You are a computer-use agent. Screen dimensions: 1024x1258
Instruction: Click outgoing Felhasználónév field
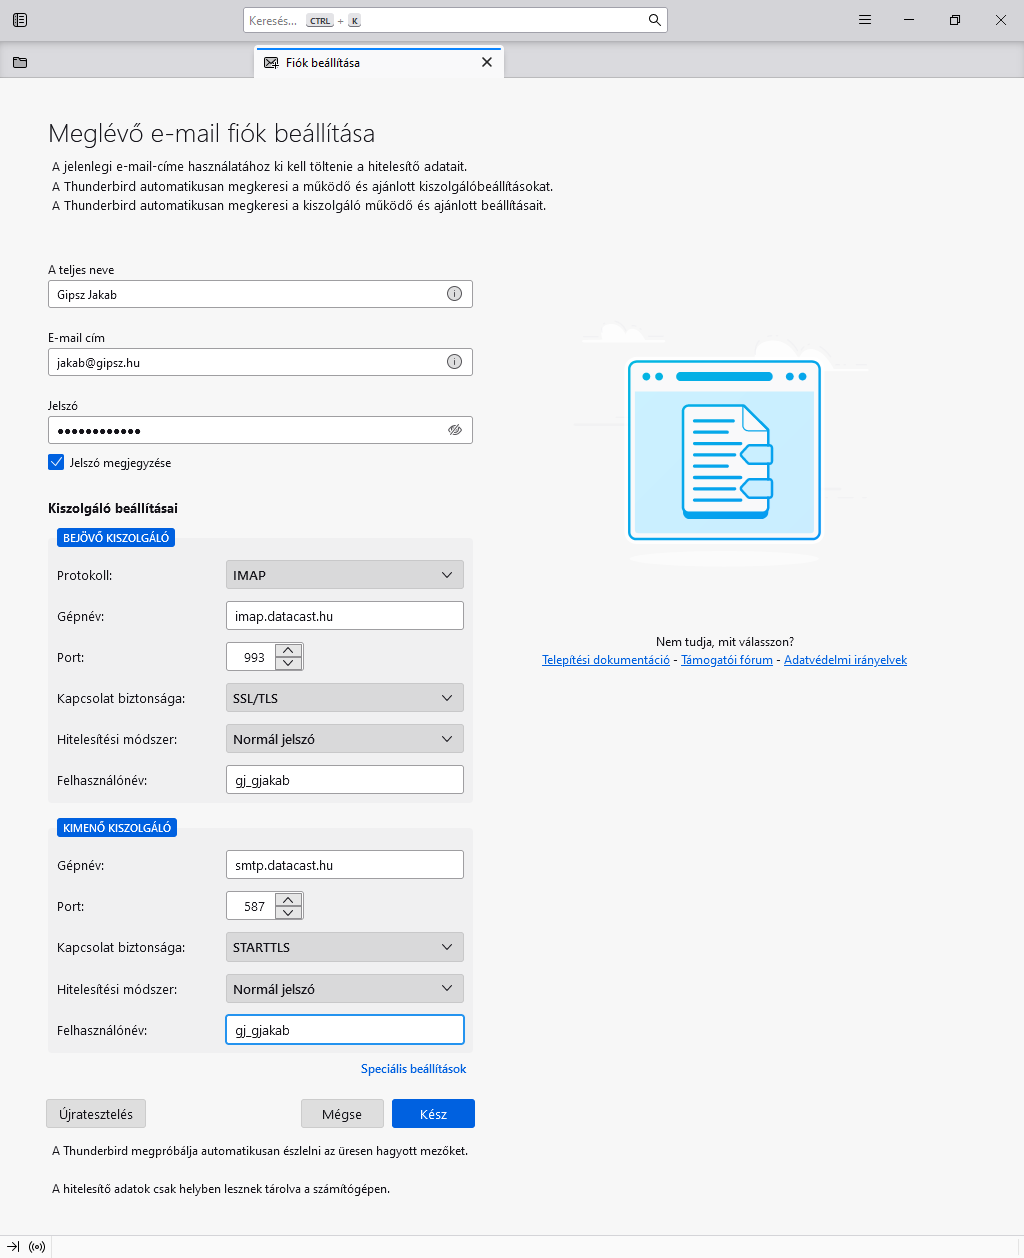tap(345, 1030)
